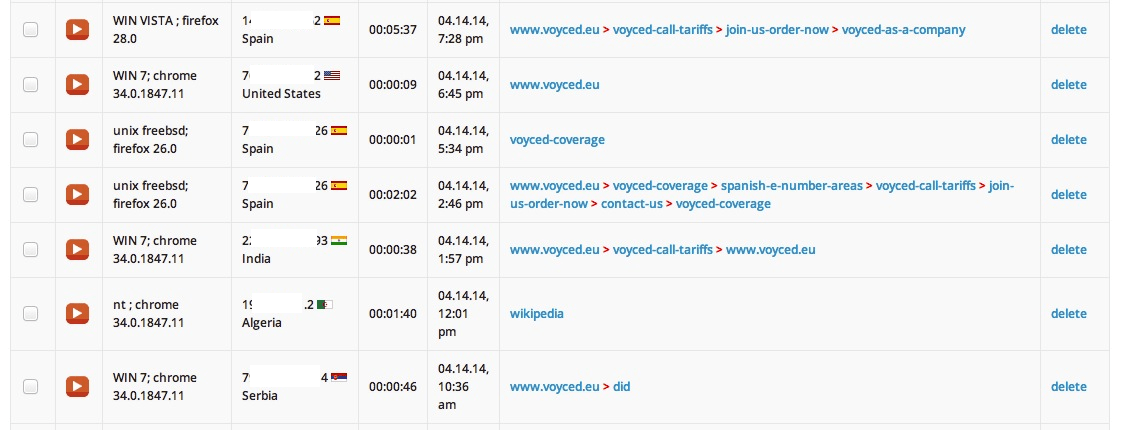The width and height of the screenshot is (1121, 430).
Task: Open the contact-us page link
Action: point(632,203)
